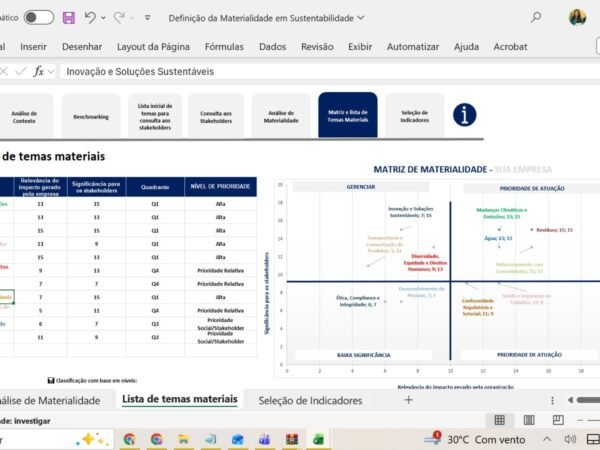The height and width of the screenshot is (450, 600).
Task: Expand the dropdown beside fx
Action: [x=51, y=72]
